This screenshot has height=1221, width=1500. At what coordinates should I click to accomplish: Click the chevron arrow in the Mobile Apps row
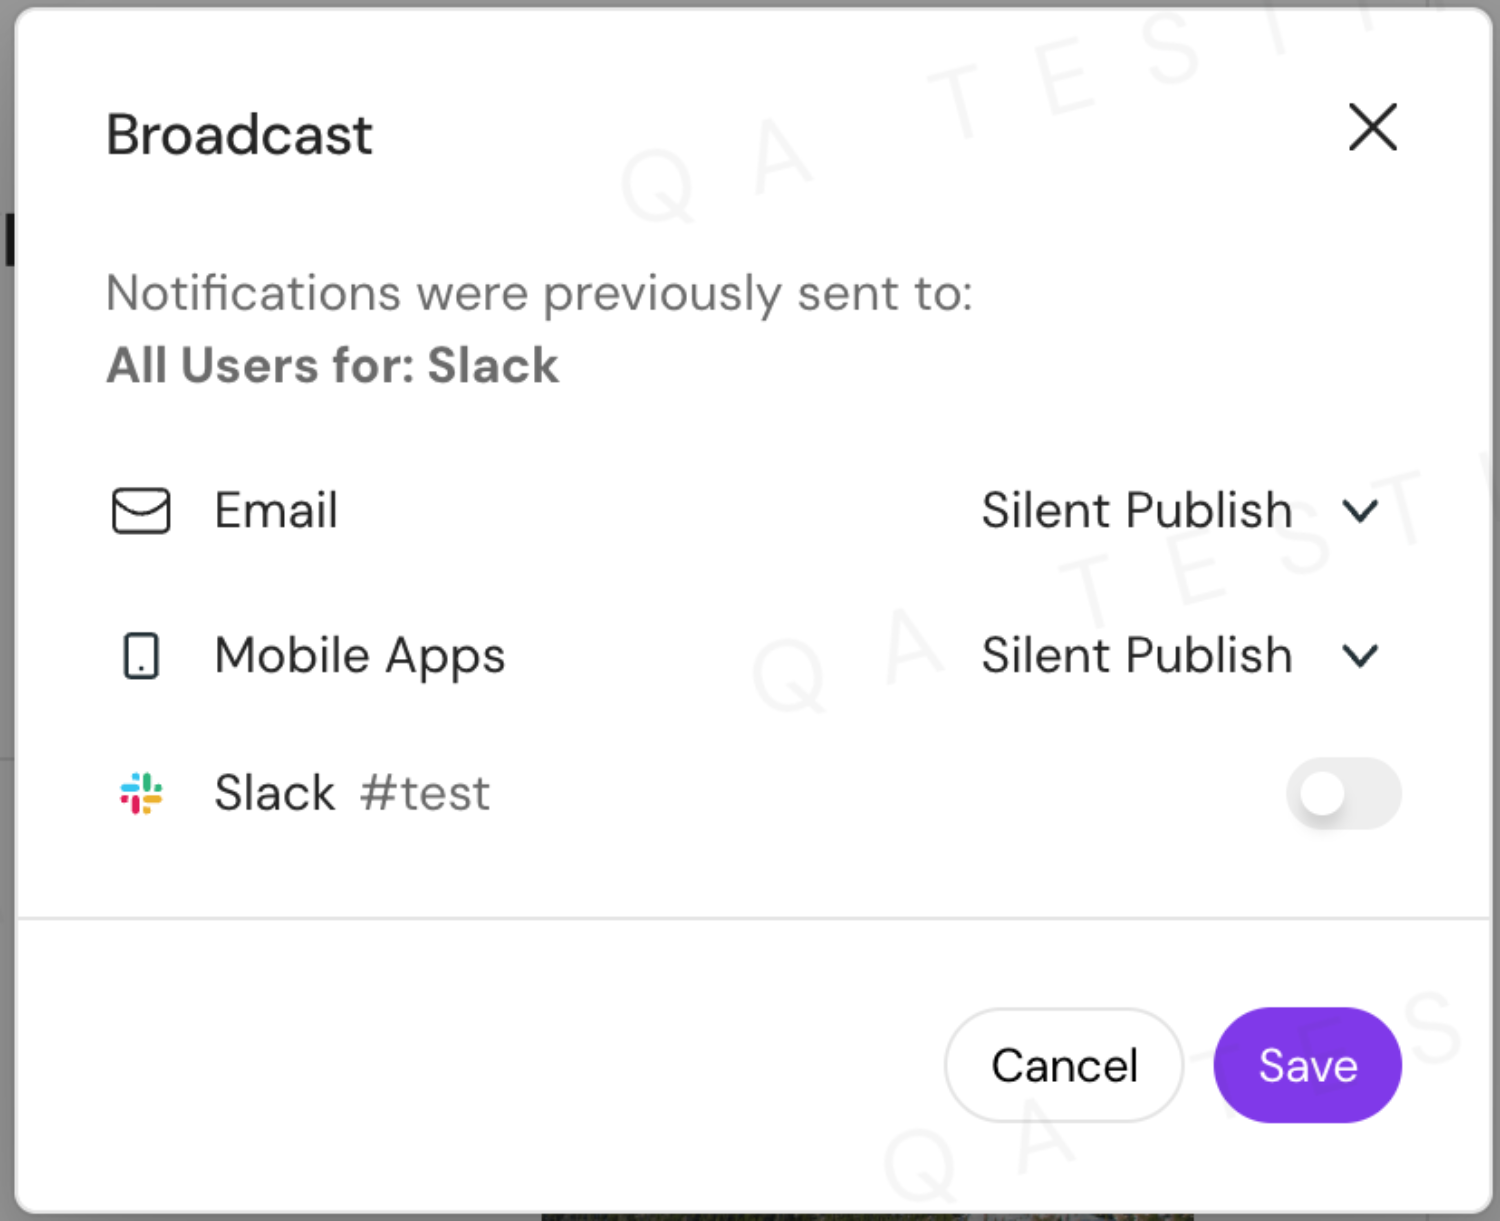tap(1360, 657)
